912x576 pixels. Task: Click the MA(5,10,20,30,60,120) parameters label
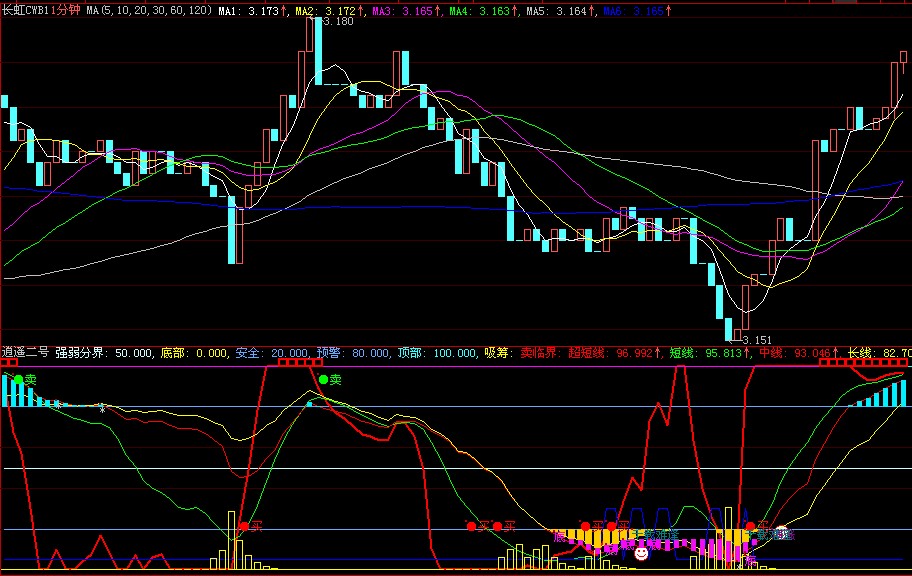(x=149, y=9)
